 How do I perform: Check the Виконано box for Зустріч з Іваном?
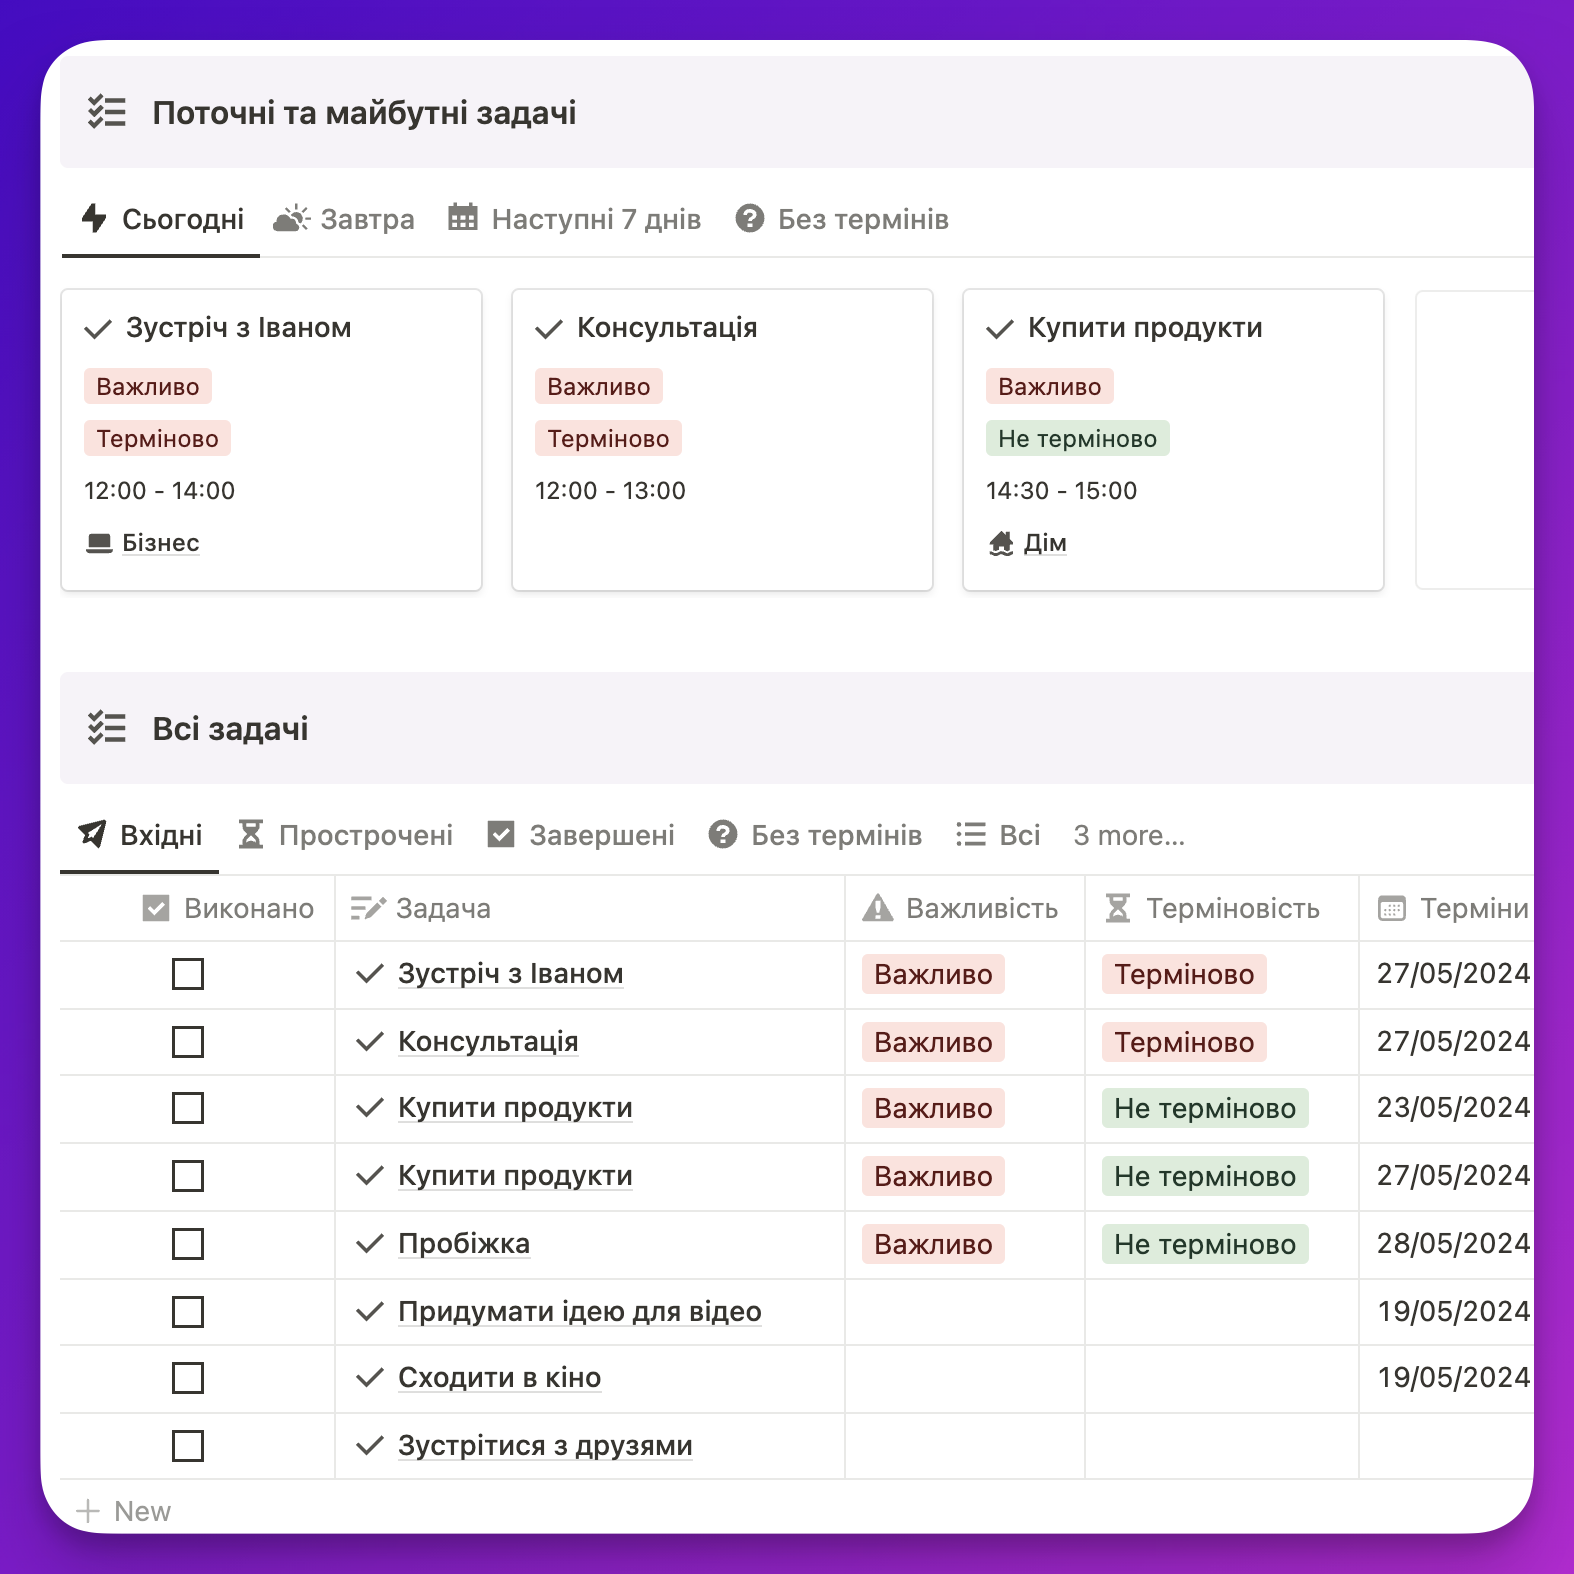pos(188,974)
